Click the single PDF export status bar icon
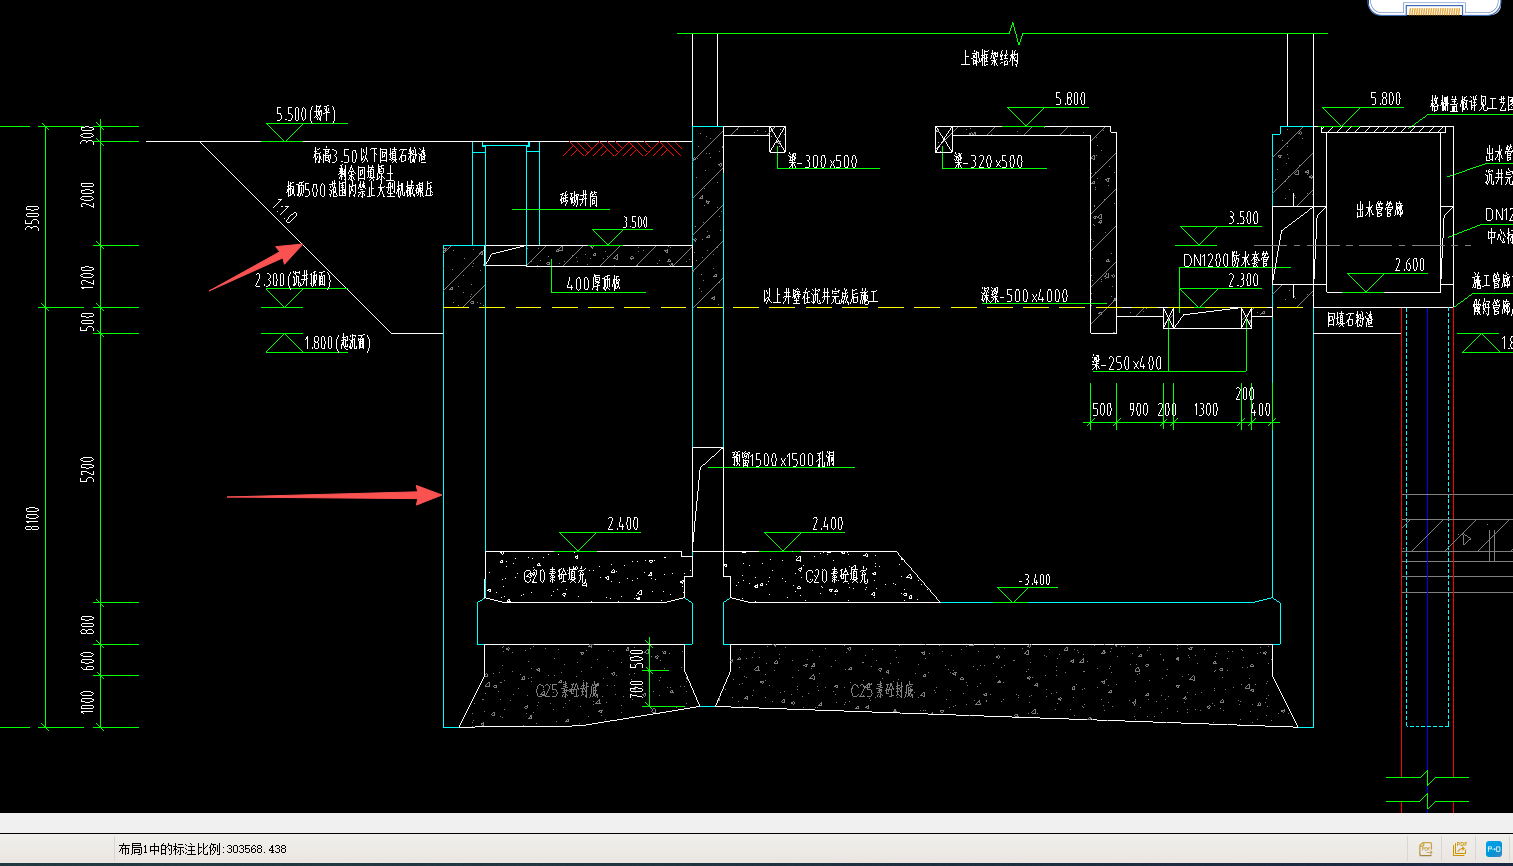The image size is (1513, 866). [1426, 849]
